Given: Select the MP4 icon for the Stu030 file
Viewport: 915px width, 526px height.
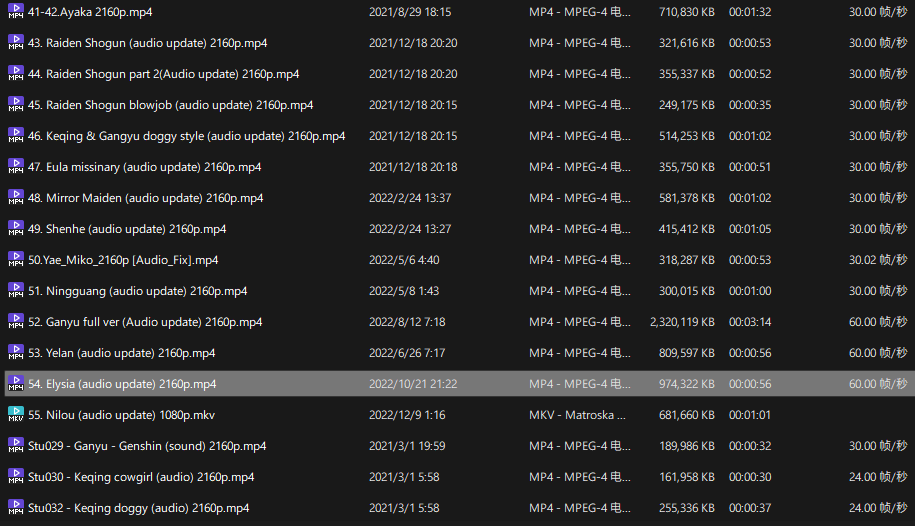Looking at the screenshot, I should [16, 476].
